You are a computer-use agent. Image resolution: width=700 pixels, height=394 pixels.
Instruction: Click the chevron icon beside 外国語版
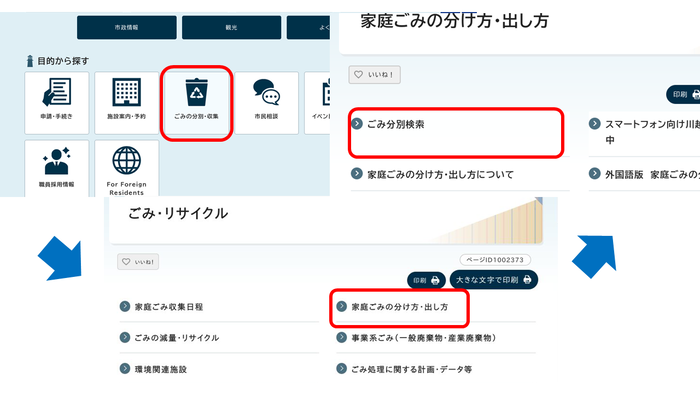pyautogui.click(x=595, y=173)
